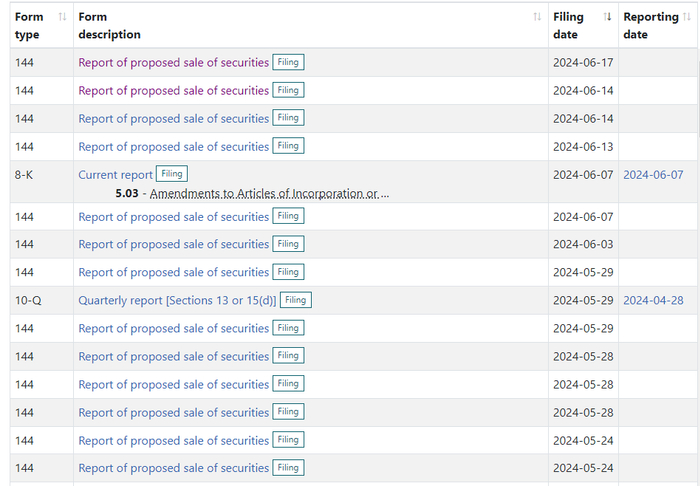700x486 pixels.
Task: Click sort arrows in Form description header
Action: [x=537, y=17]
